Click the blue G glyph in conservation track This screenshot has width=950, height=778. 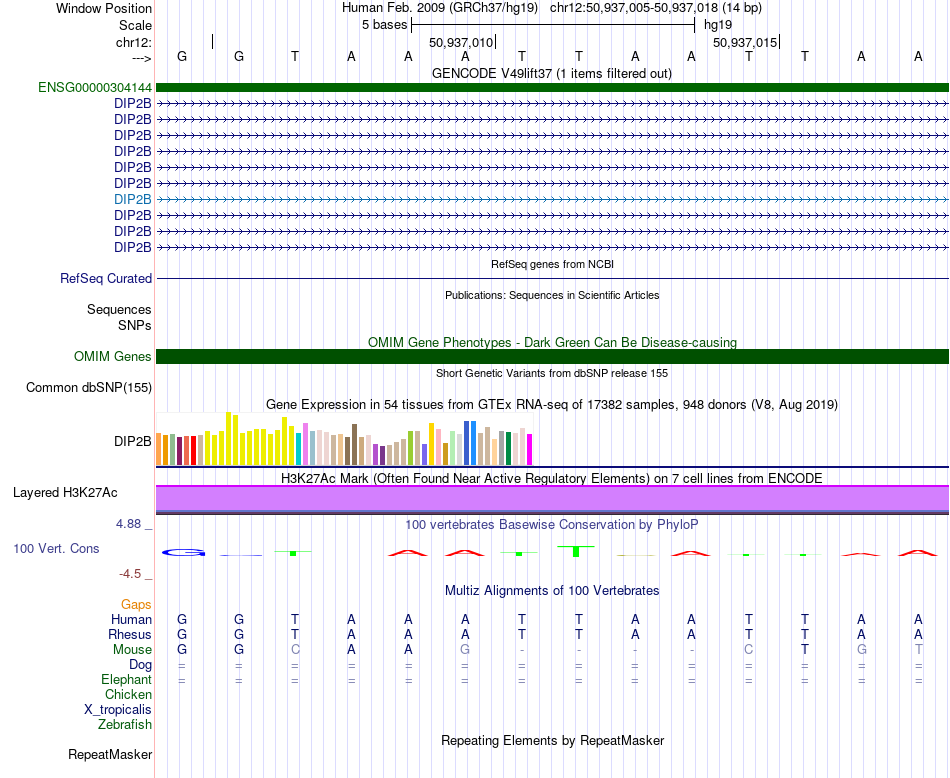pyautogui.click(x=184, y=552)
